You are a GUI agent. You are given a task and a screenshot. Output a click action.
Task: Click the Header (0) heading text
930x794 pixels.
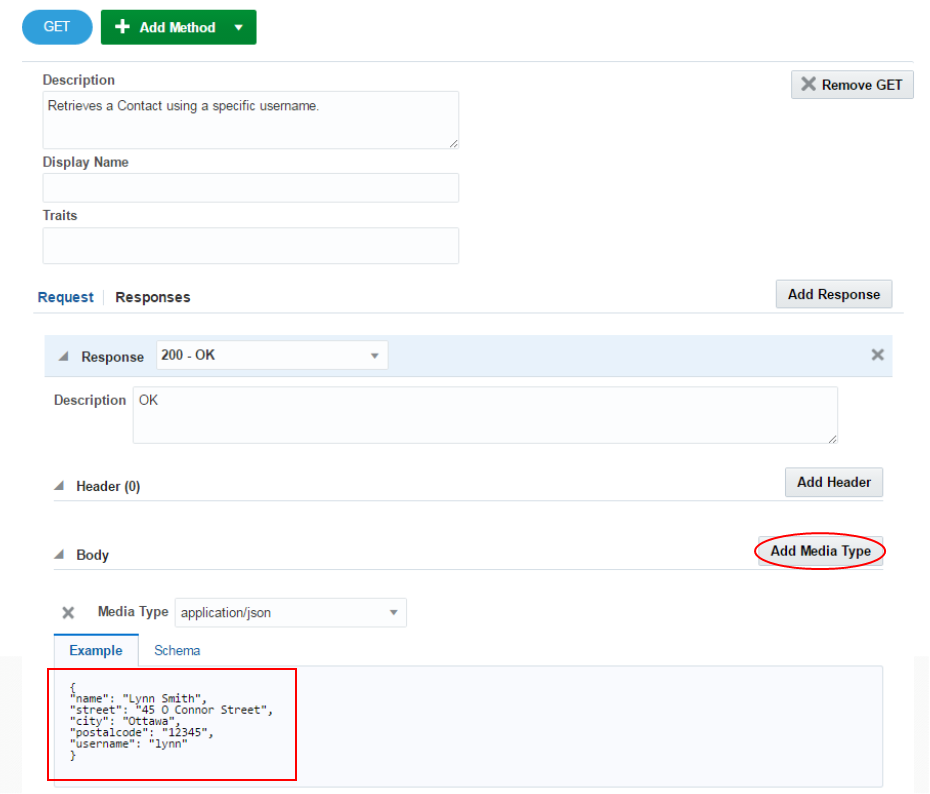click(108, 486)
